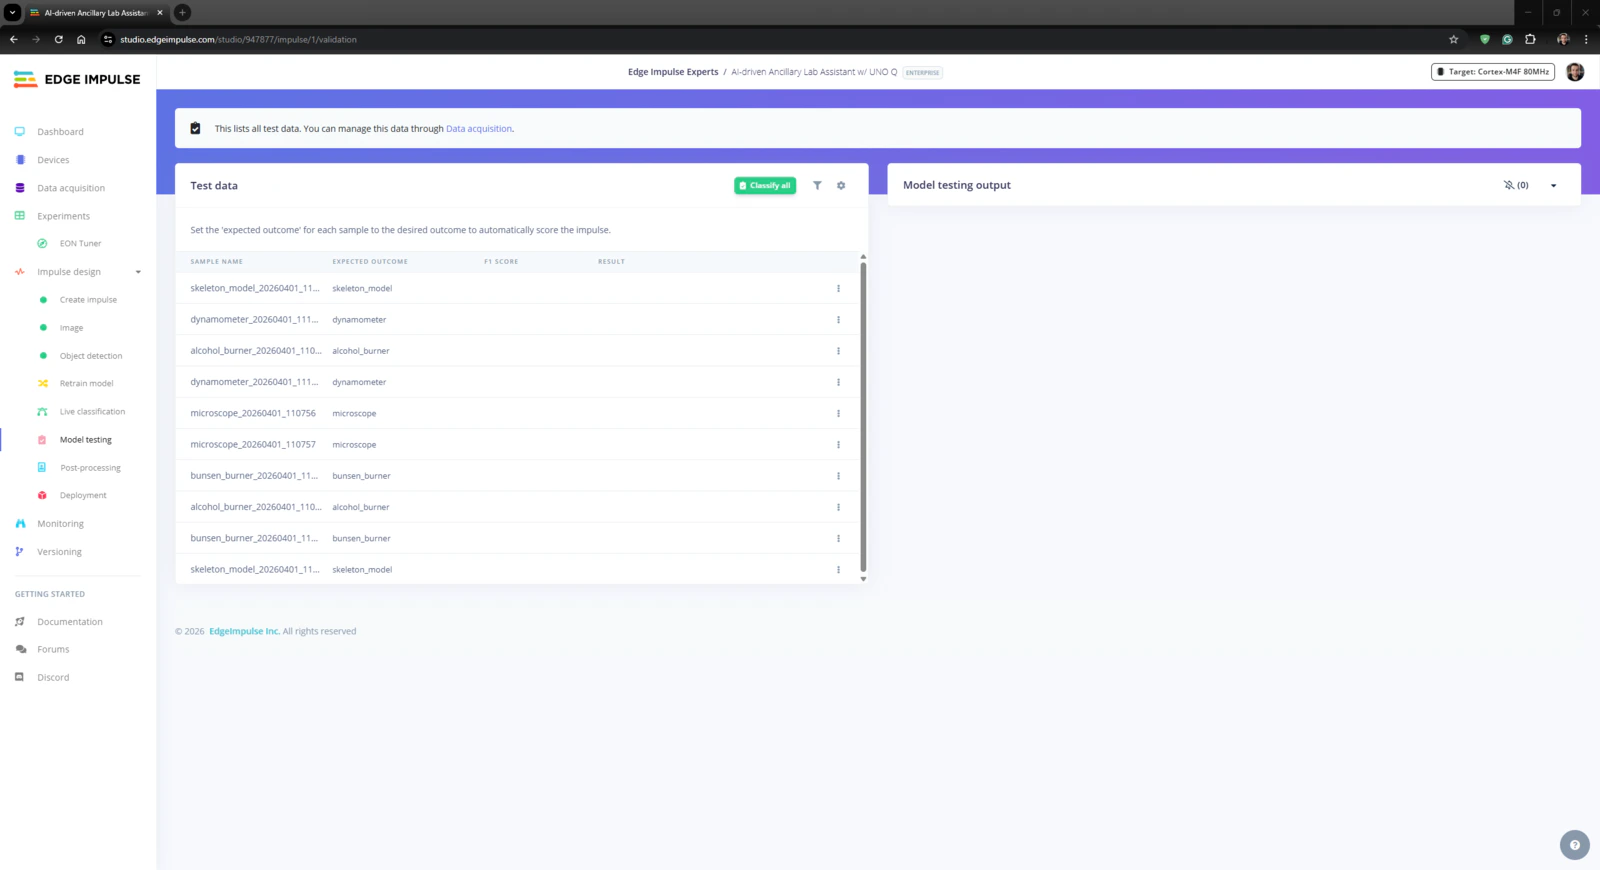Screen dimensions: 1600x870
Task: Open a new browser tab
Action: coord(182,13)
